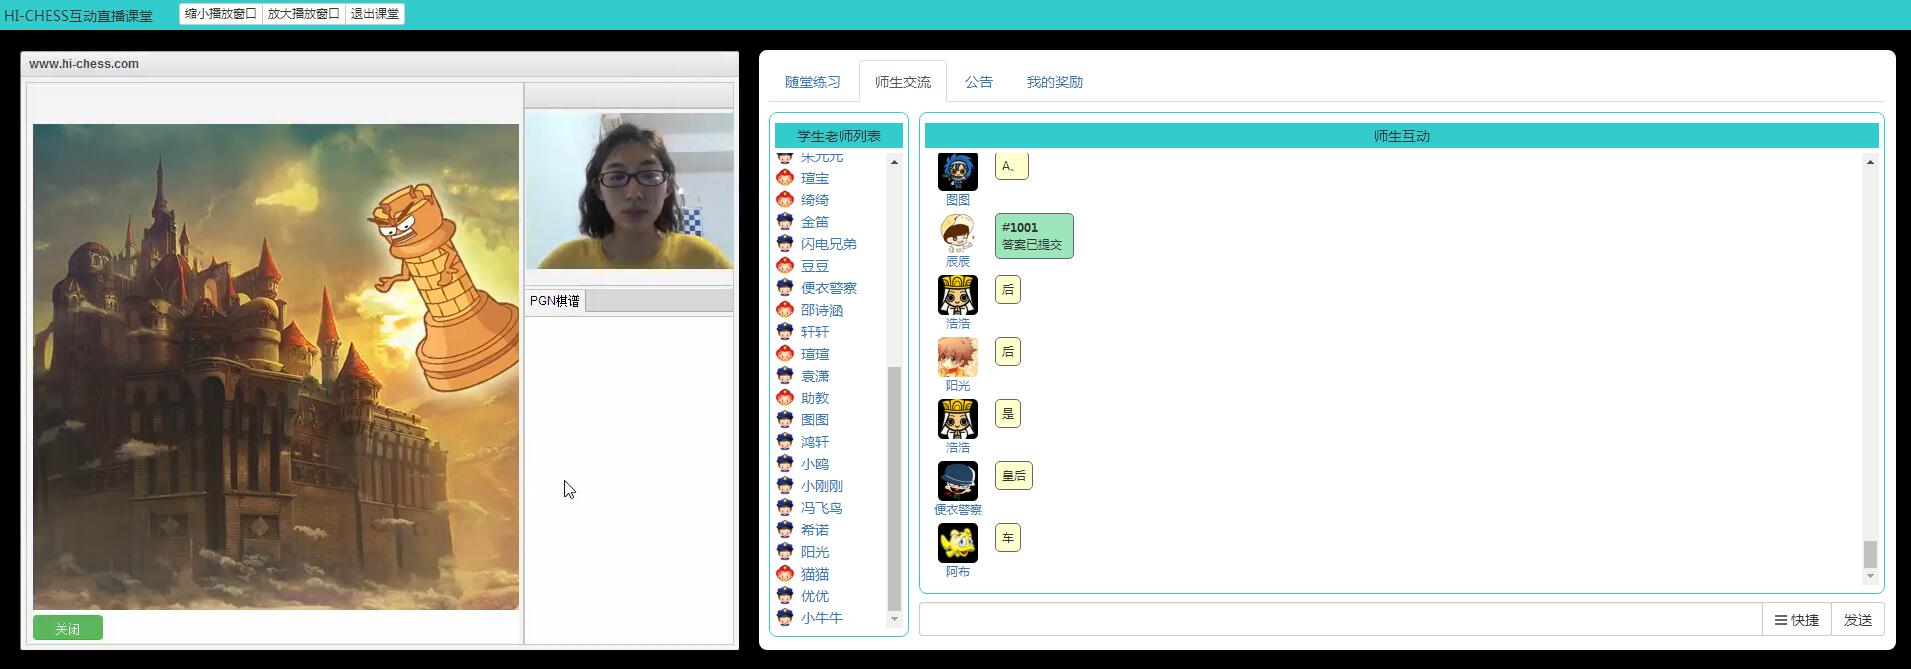Click the police icon next to 鸿轩
The width and height of the screenshot is (1911, 669).
point(785,442)
